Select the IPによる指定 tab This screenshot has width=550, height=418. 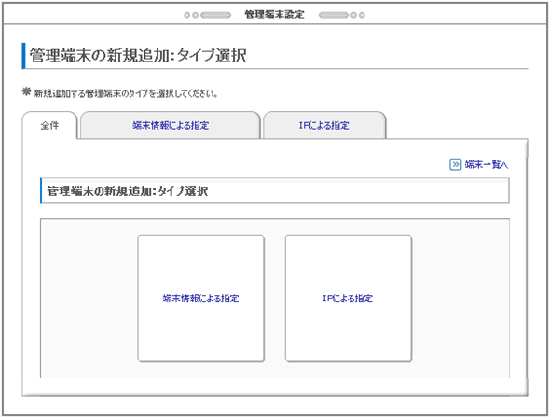(x=324, y=125)
